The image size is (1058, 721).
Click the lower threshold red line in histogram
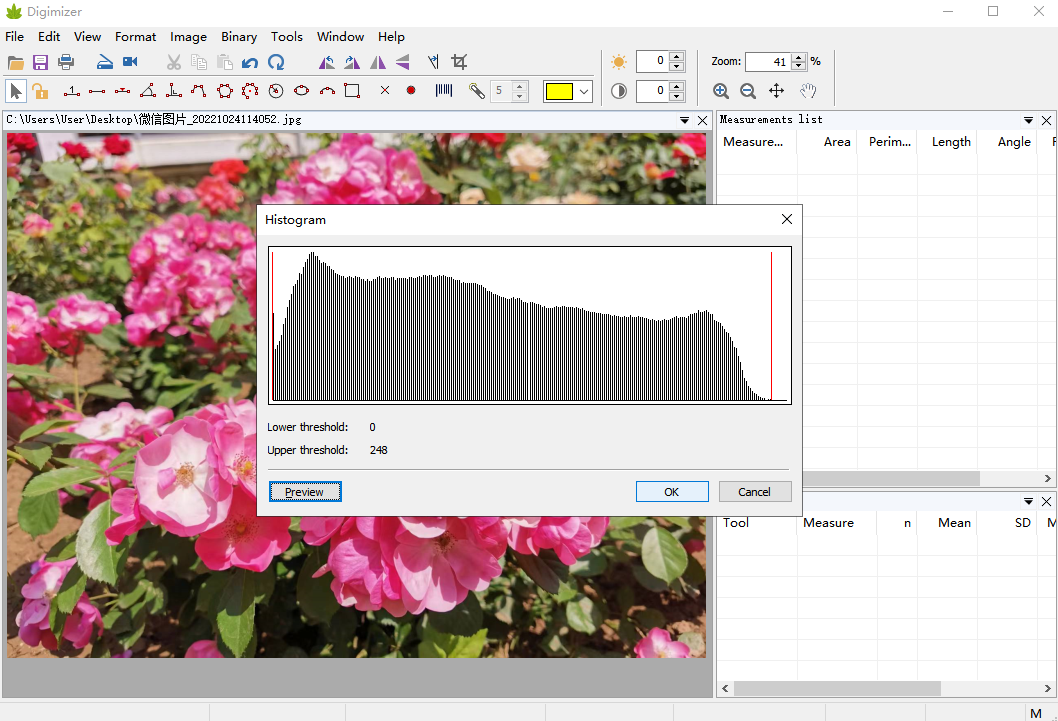[x=273, y=326]
